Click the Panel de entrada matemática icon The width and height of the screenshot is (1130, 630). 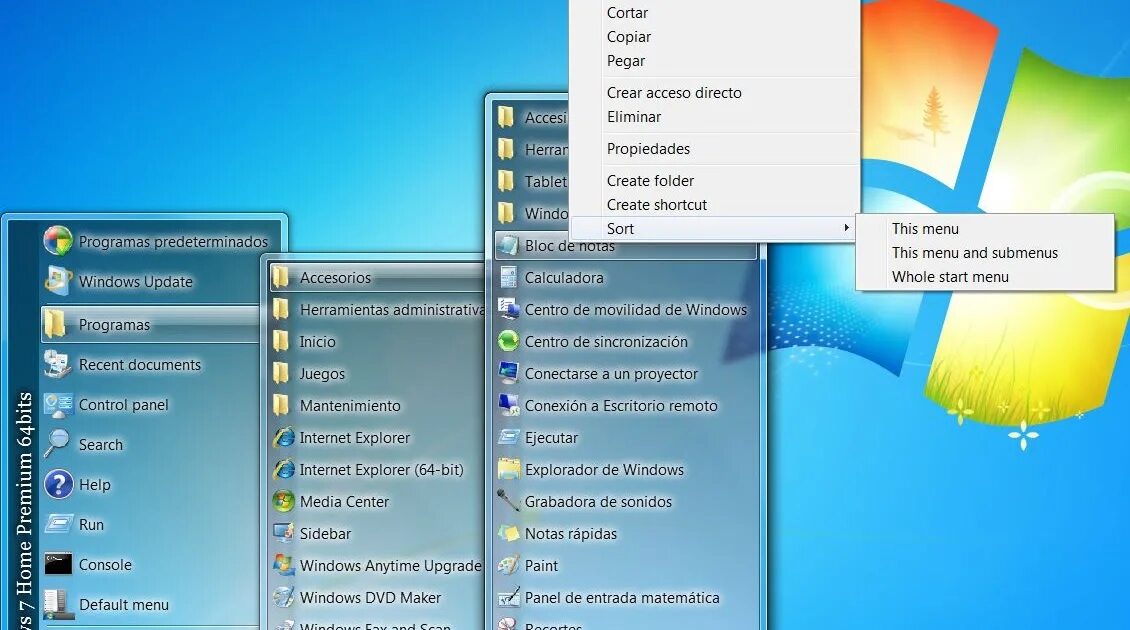[x=509, y=597]
